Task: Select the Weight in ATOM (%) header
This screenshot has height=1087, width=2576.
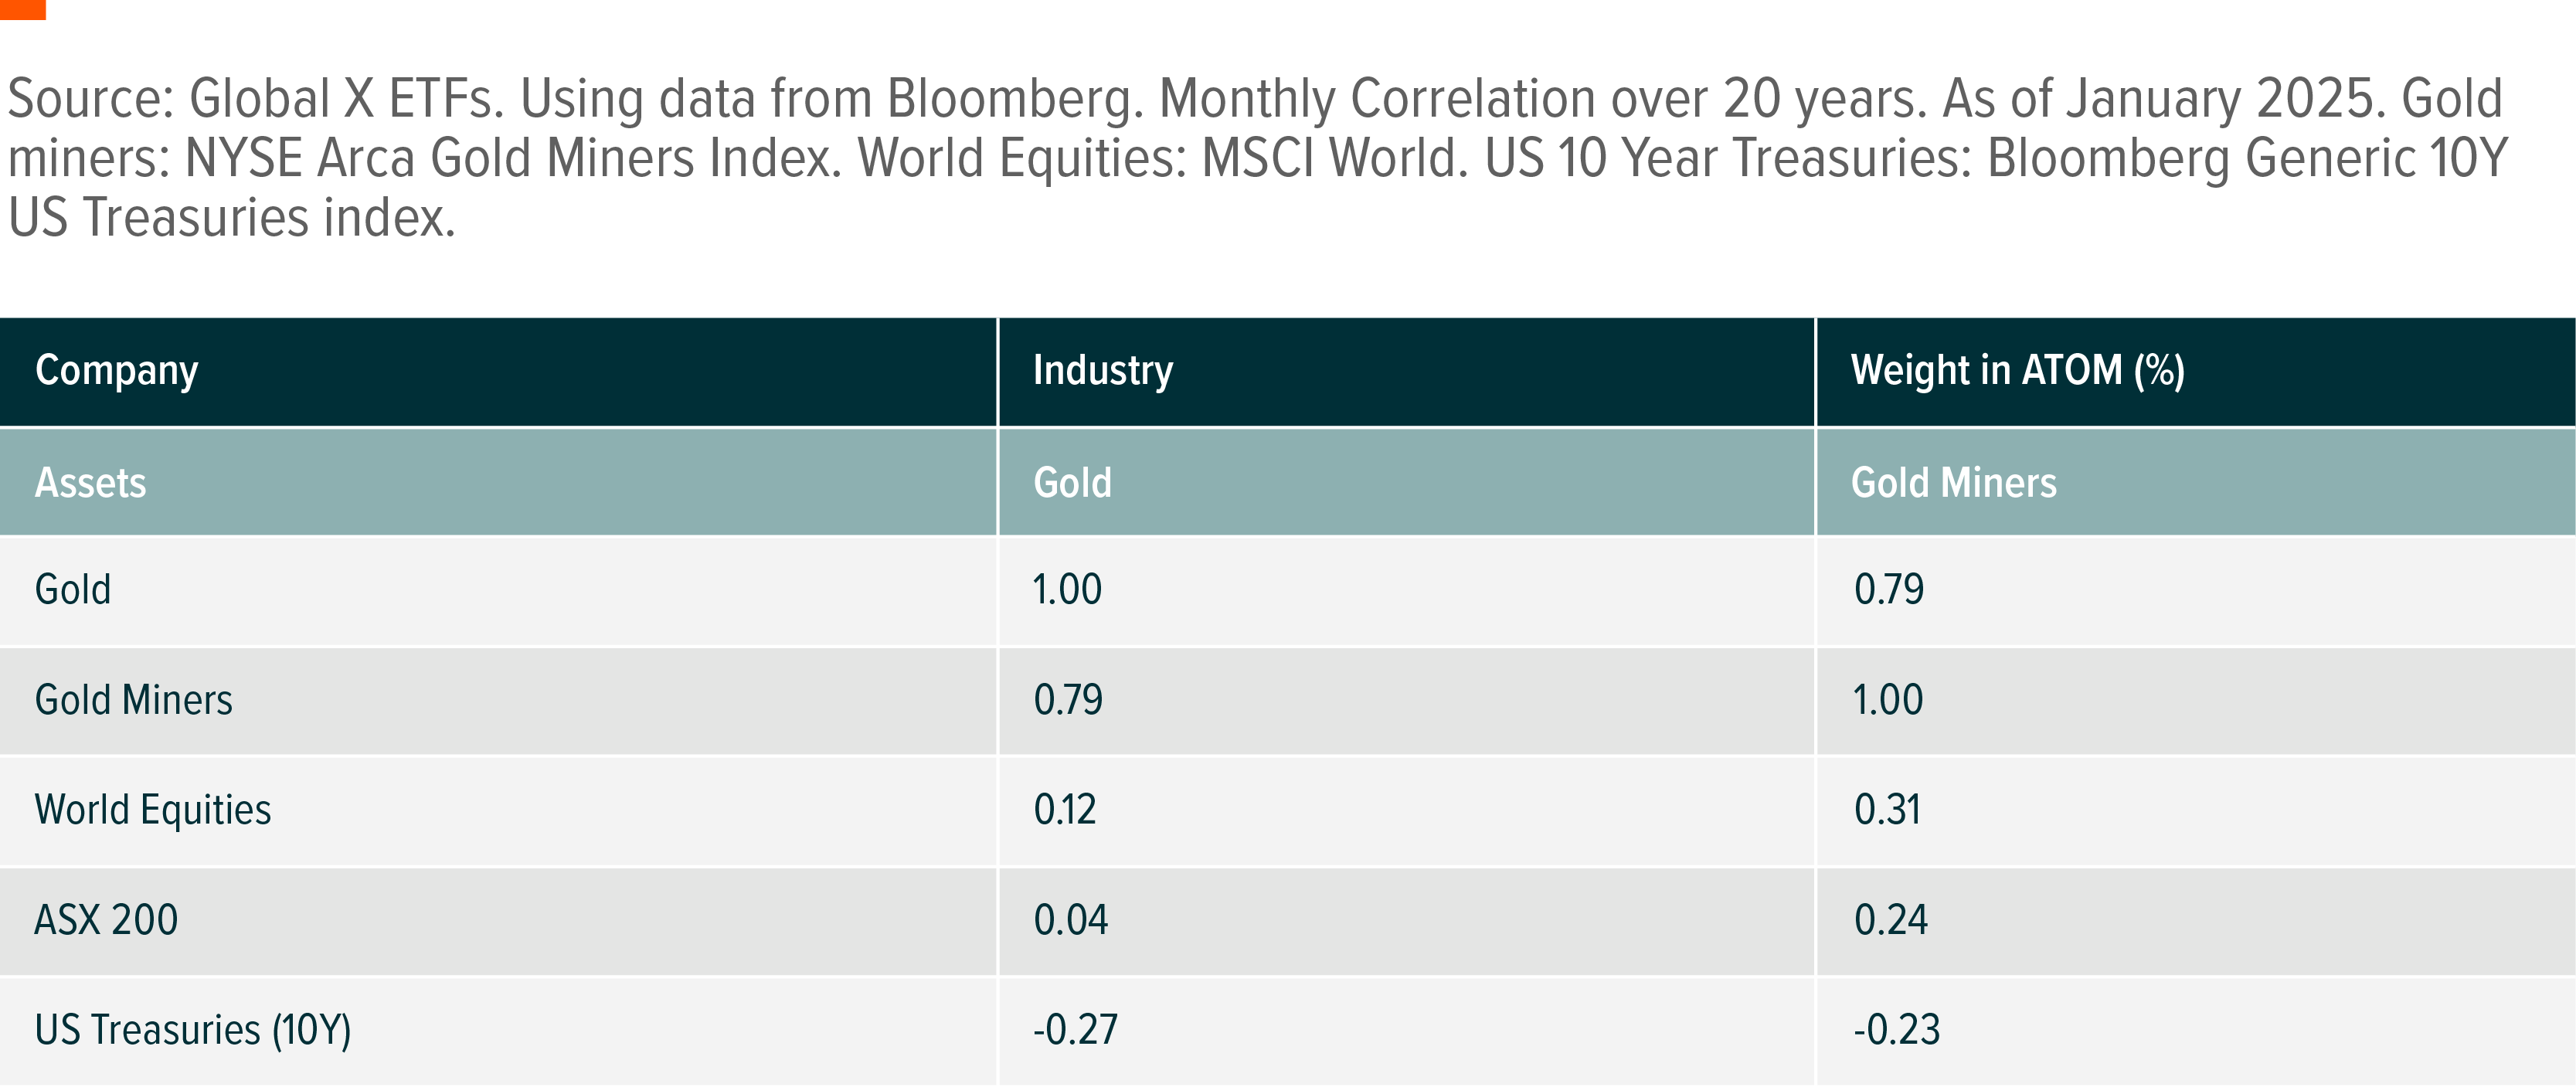Action: (2017, 371)
